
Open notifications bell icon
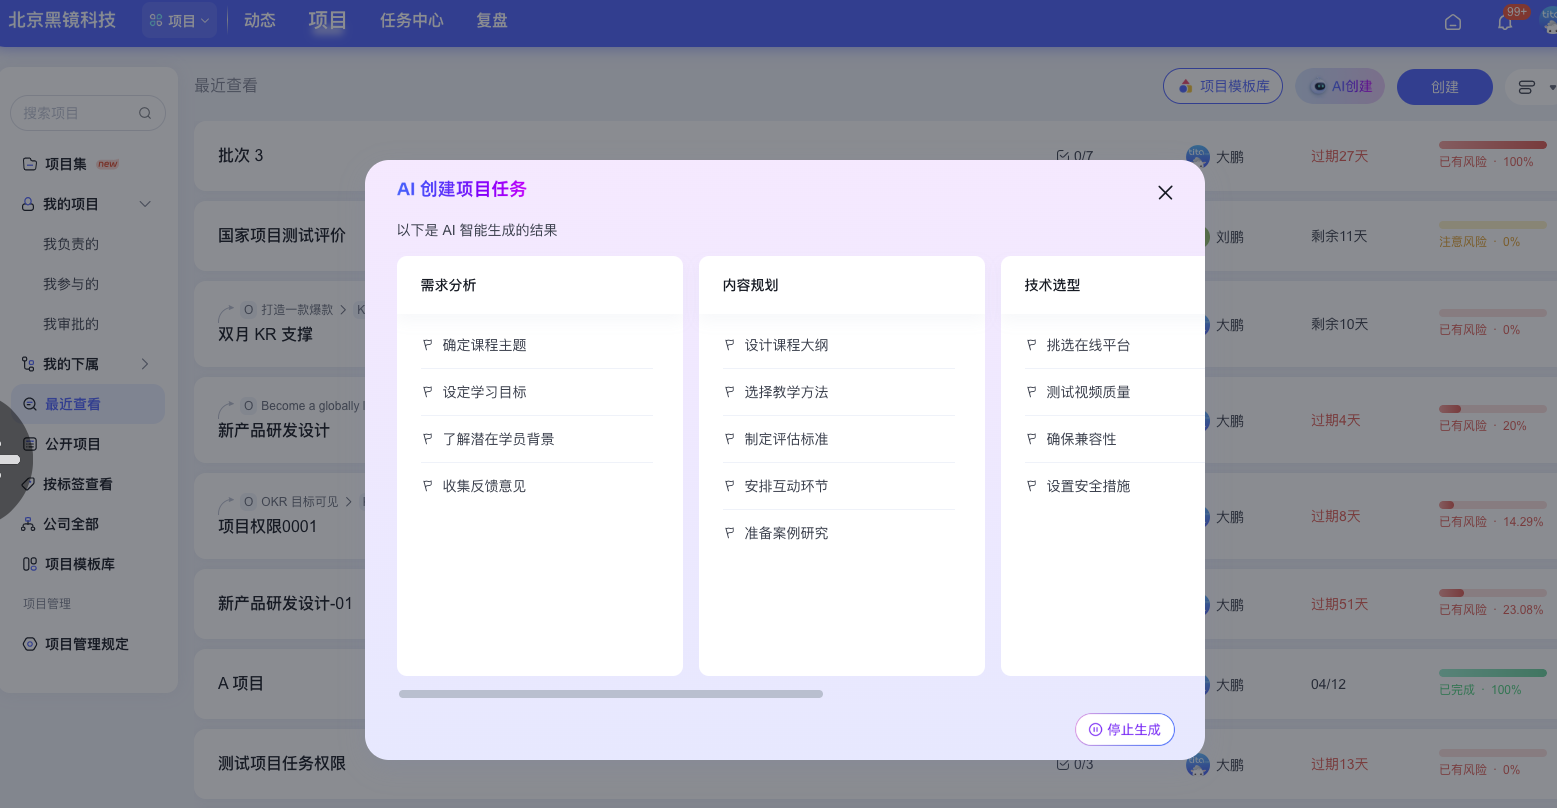pyautogui.click(x=1505, y=22)
